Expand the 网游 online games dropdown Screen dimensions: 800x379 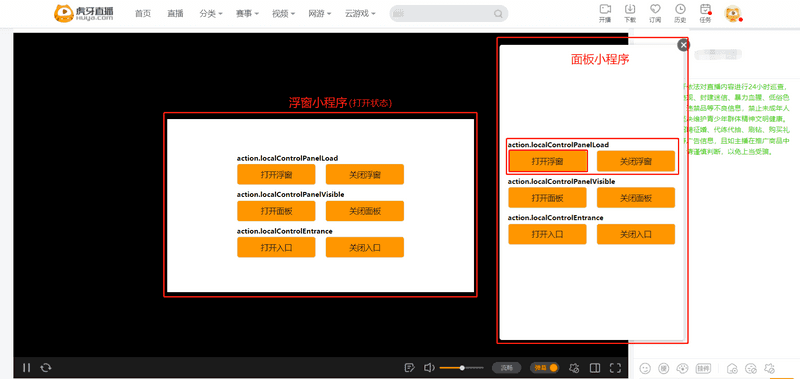pyautogui.click(x=320, y=14)
